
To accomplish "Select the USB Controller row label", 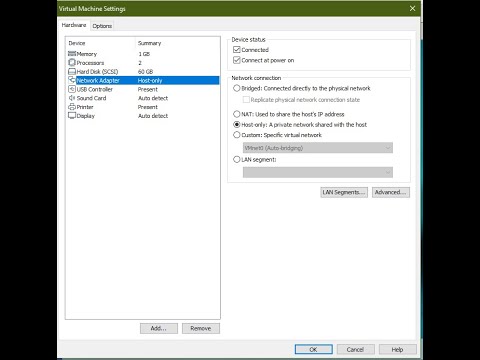I will click(x=95, y=89).
